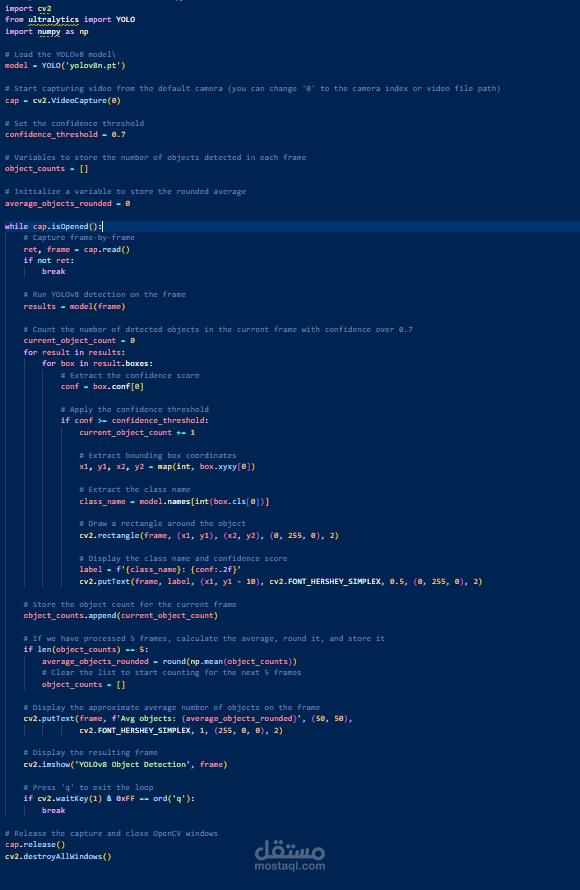The image size is (580, 890).
Task: Click the "# Press 'q' to exit" comment
Action: [88, 787]
